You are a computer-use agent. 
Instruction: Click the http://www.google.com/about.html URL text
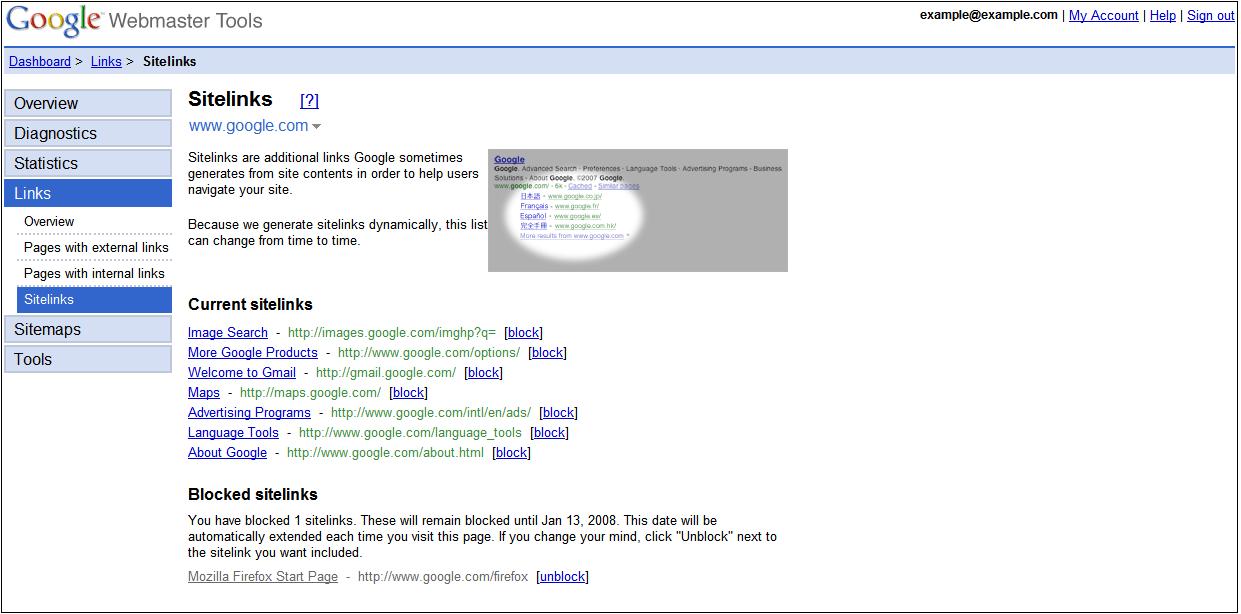click(x=385, y=453)
